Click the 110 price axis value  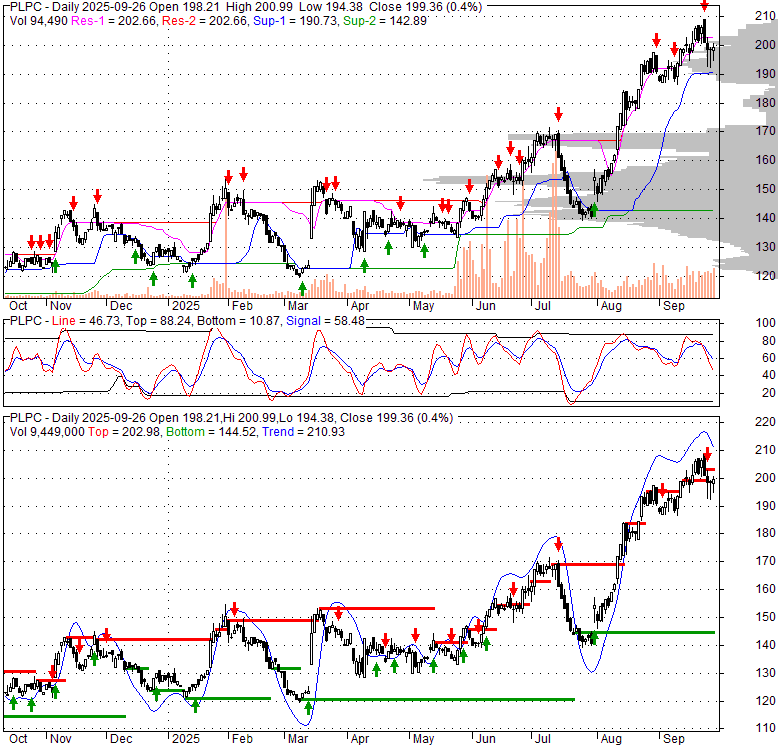click(x=765, y=728)
